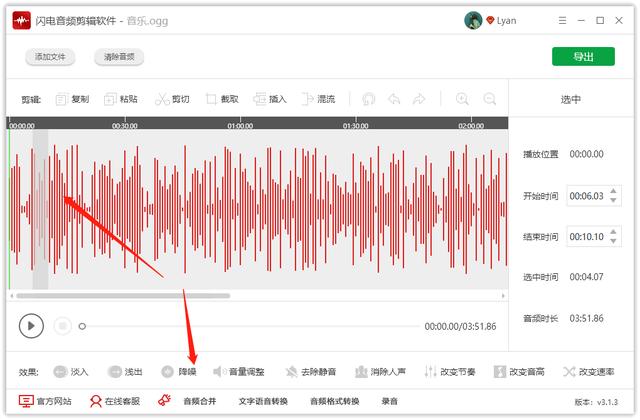Click the Paste (粘贴) edit tool
Viewport: 640px width, 420px height.
pyautogui.click(x=121, y=99)
